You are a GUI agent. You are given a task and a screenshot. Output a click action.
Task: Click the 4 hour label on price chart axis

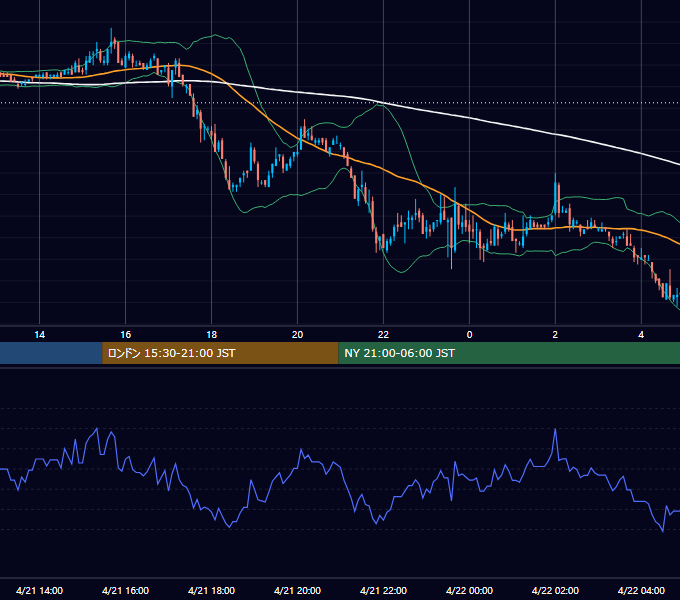[641, 335]
